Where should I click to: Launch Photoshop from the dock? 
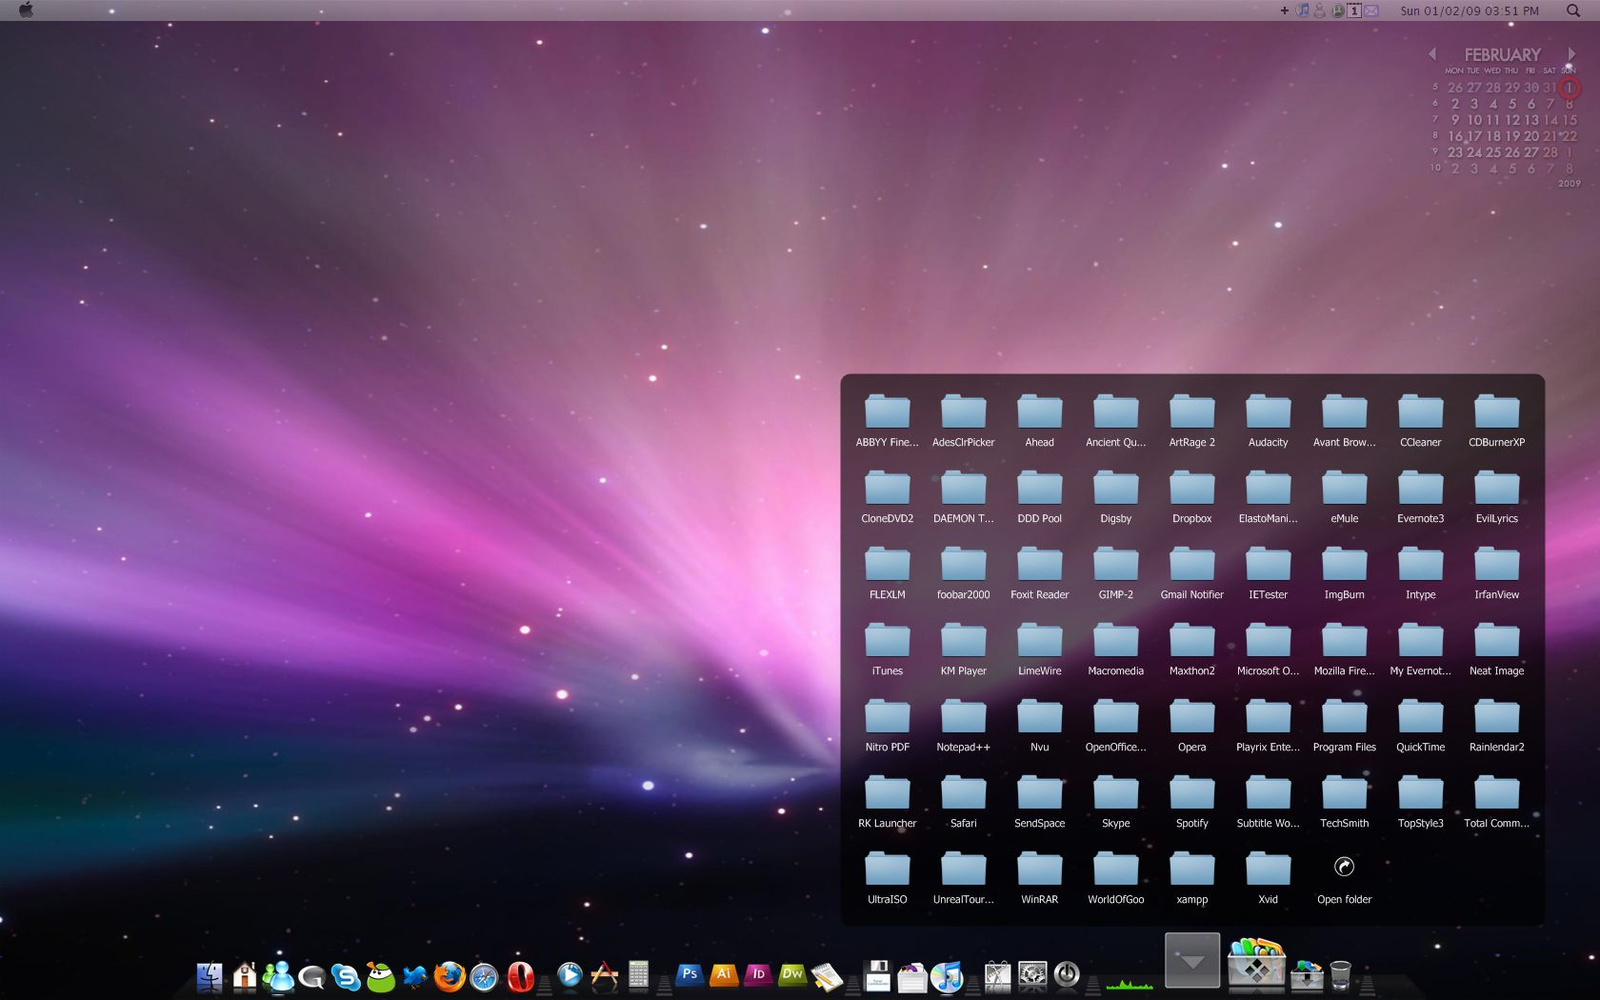(689, 974)
